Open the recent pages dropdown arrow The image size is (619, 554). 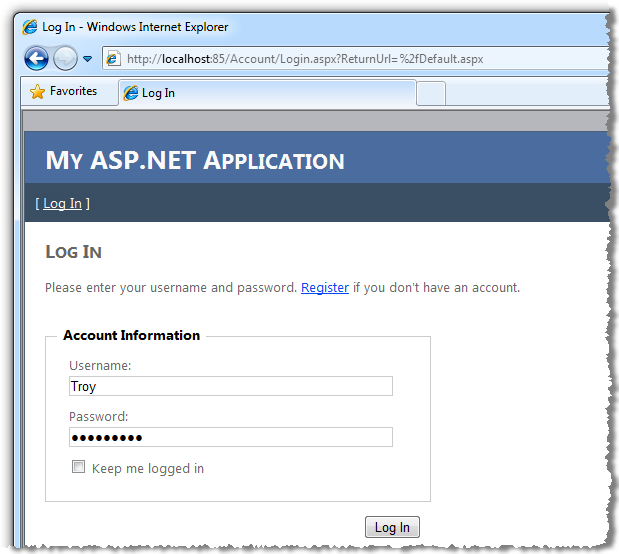(87, 59)
